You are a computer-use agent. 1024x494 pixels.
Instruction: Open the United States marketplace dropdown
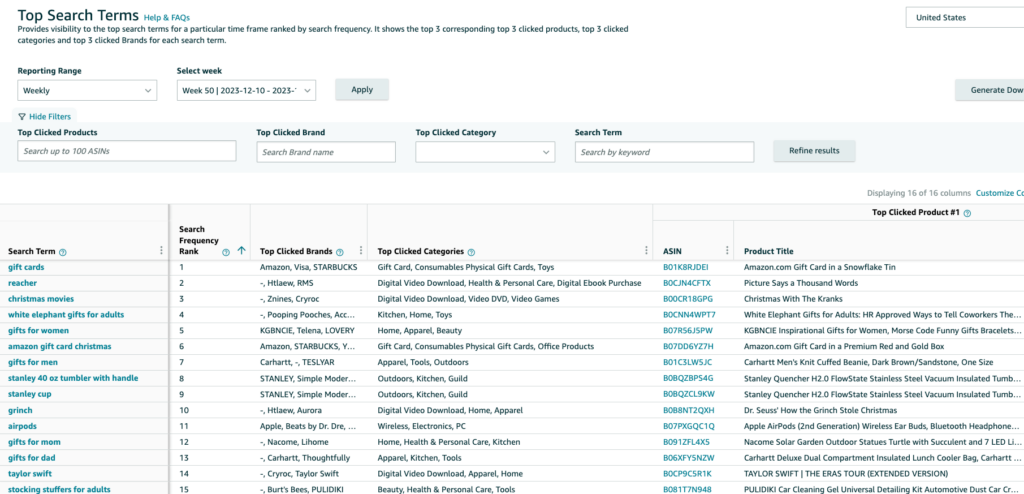pyautogui.click(x=965, y=18)
